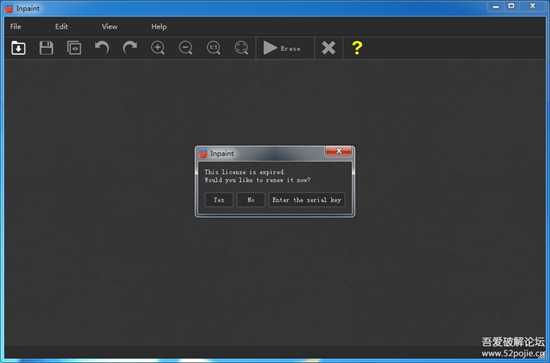Zoom out using the minus magnifier icon
This screenshot has height=363, width=550.
pos(186,48)
